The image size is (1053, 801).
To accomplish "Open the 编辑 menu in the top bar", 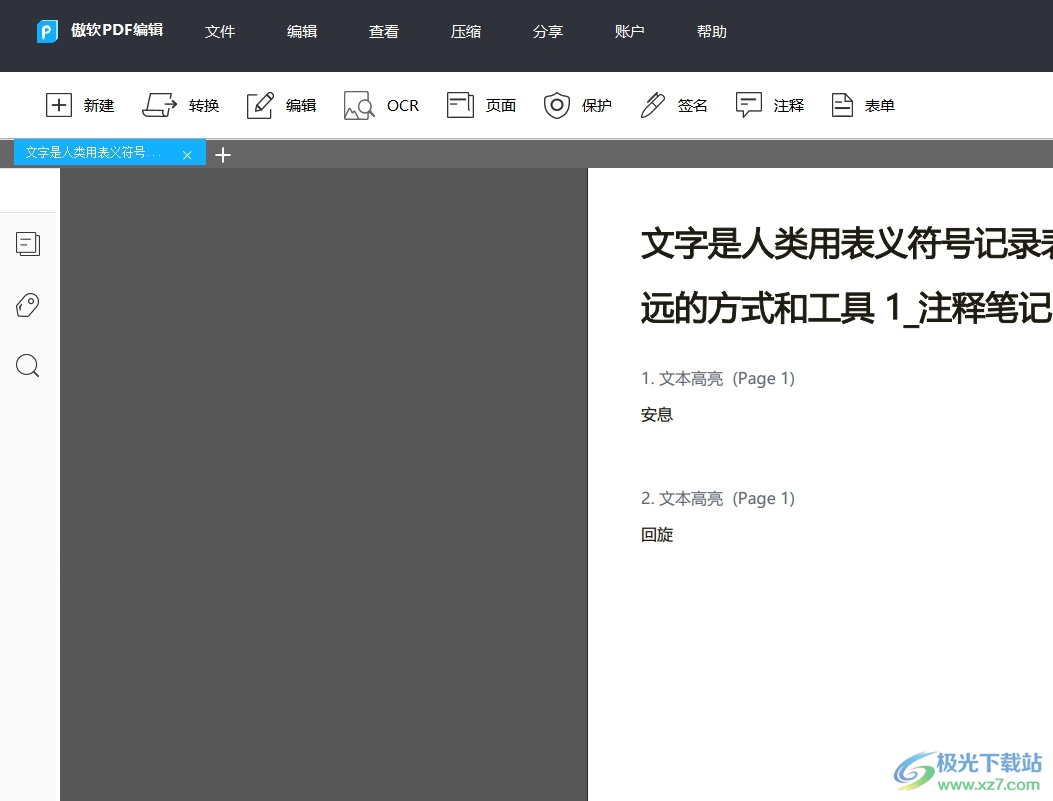I will (302, 32).
